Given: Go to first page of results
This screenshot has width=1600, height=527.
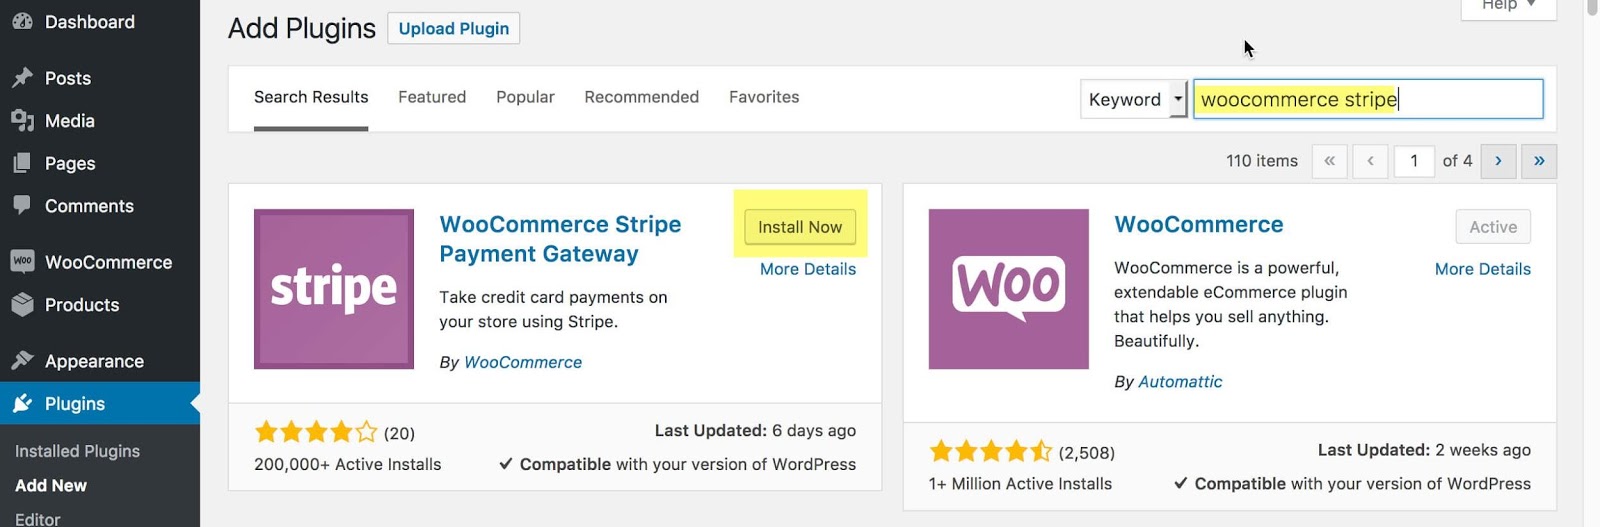Looking at the screenshot, I should 1329,161.
